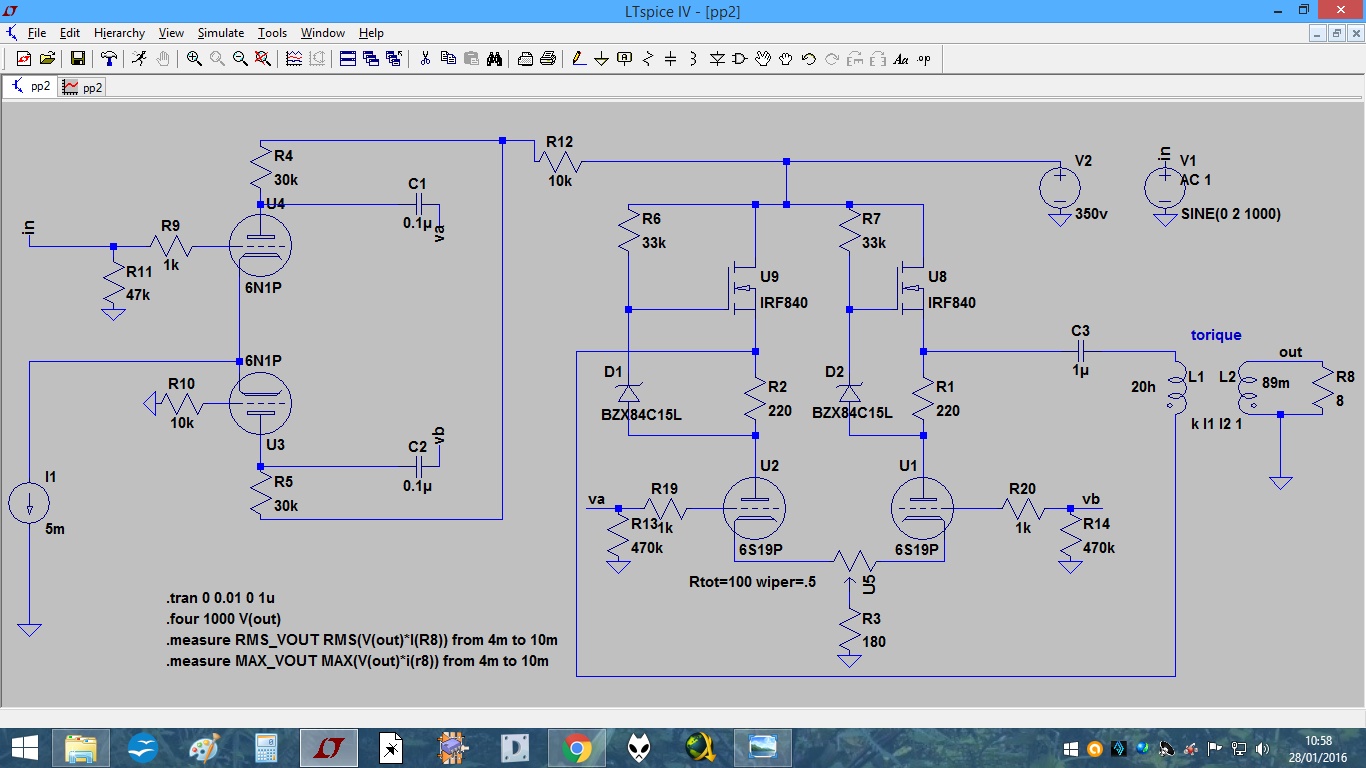Open the View menu

[171, 33]
